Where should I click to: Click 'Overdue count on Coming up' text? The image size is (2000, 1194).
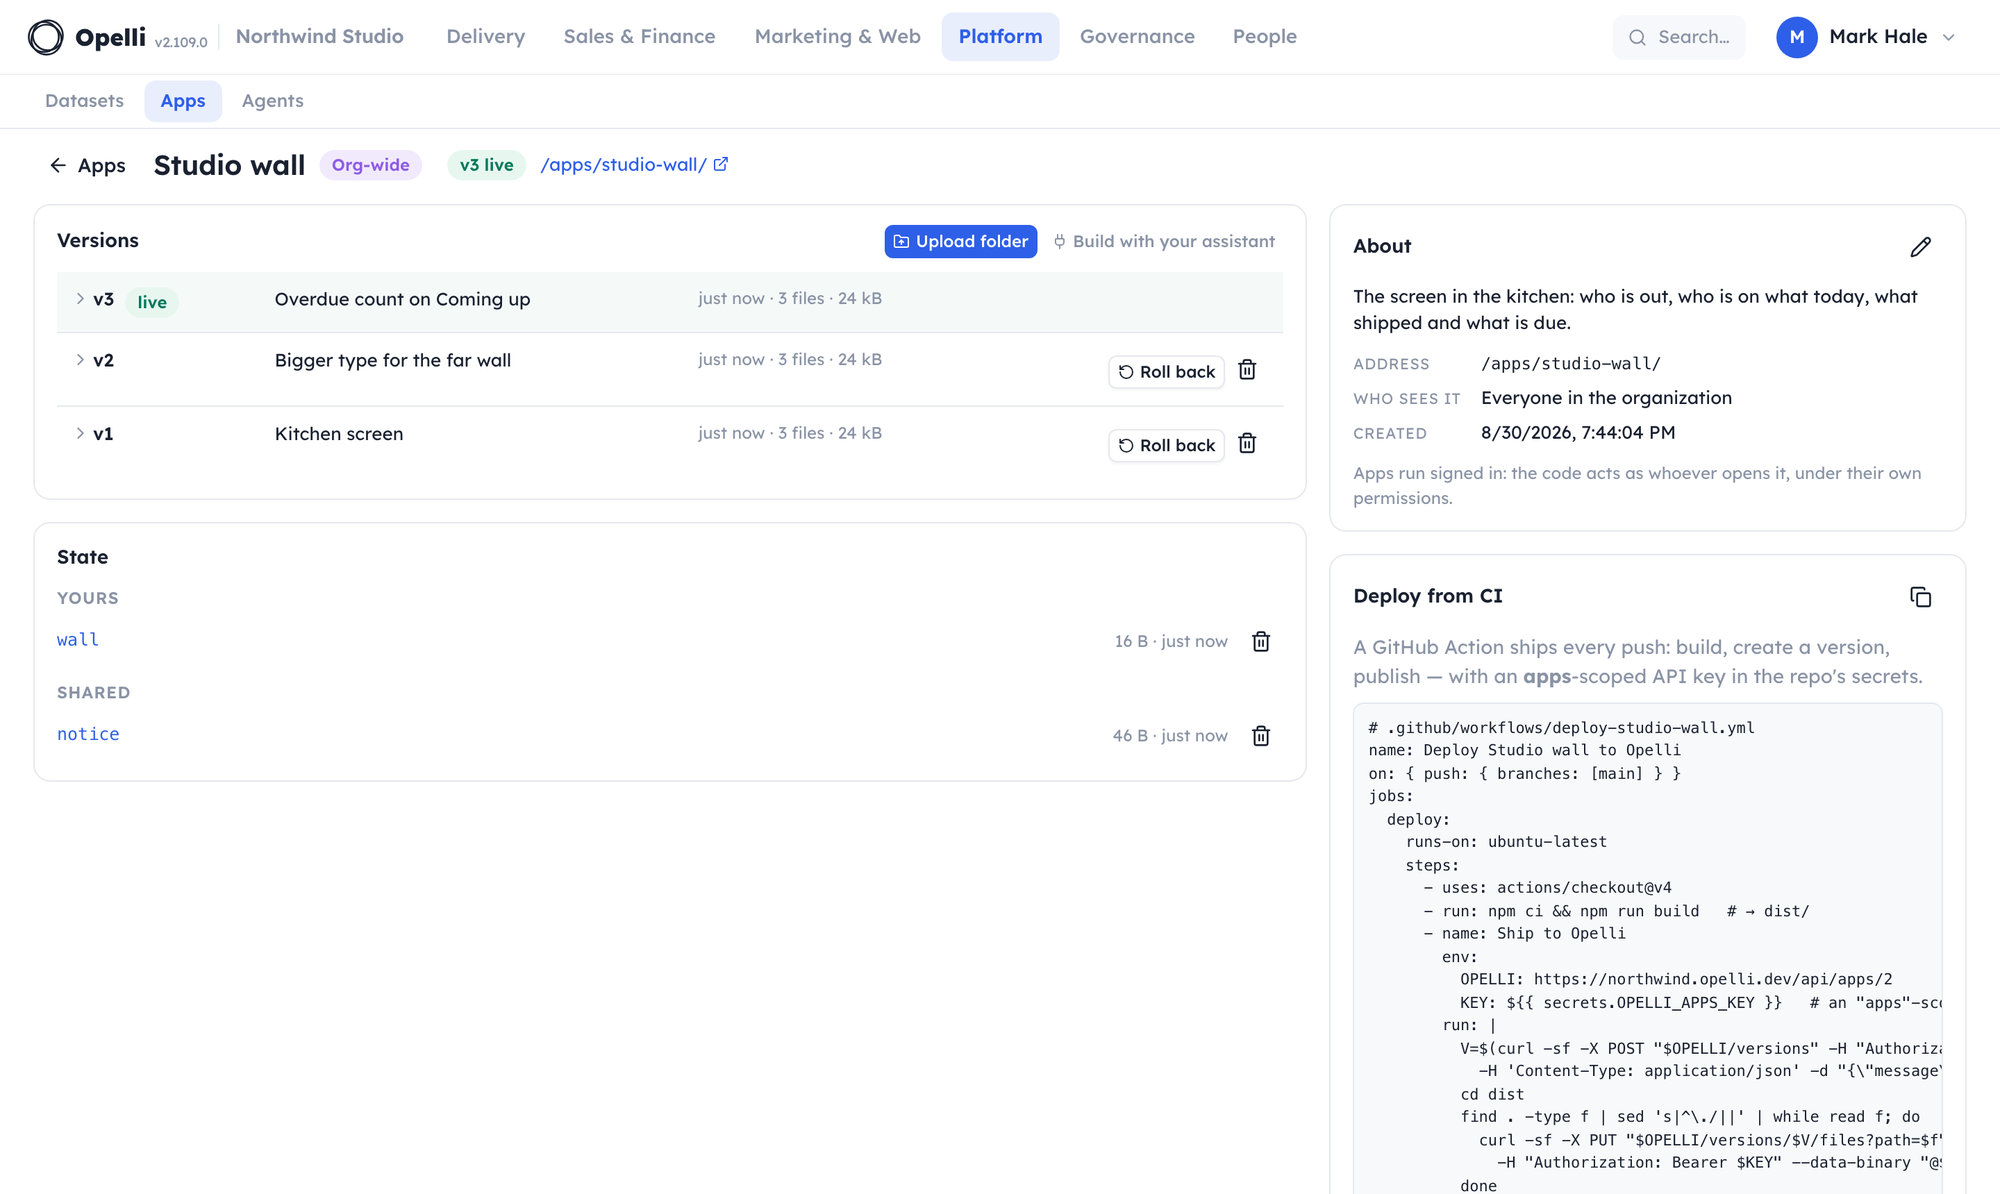[x=402, y=299]
